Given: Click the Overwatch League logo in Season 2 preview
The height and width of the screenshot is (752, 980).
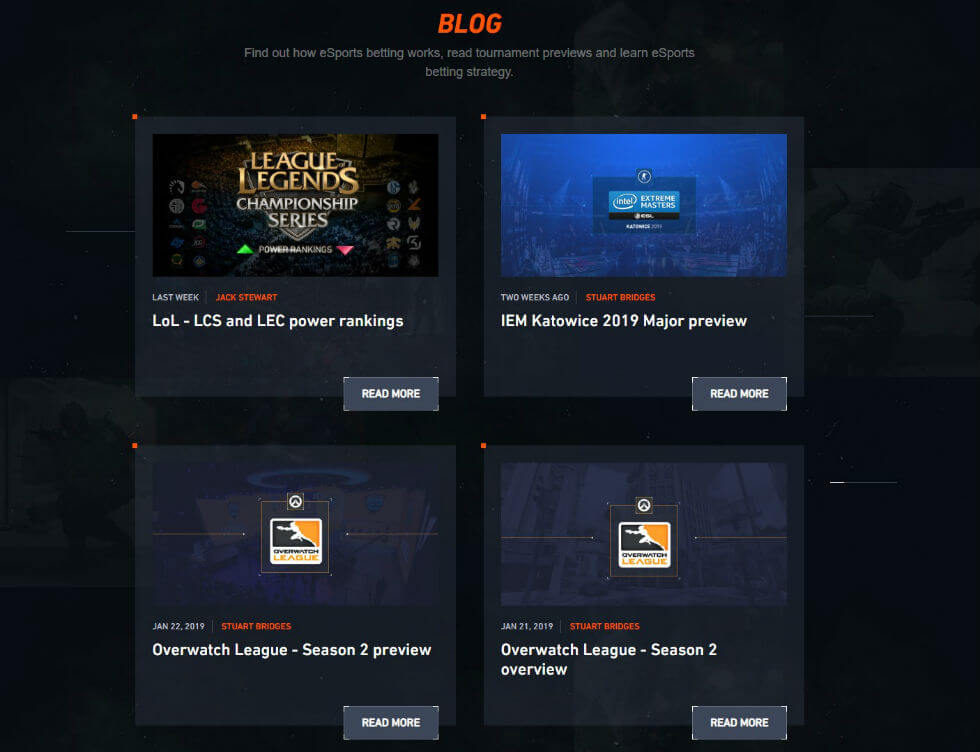Looking at the screenshot, I should [296, 541].
